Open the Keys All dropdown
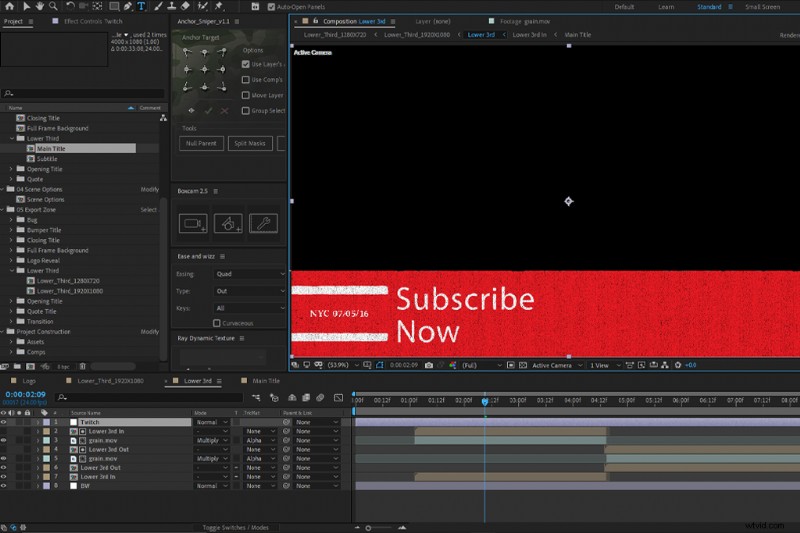 [x=249, y=308]
